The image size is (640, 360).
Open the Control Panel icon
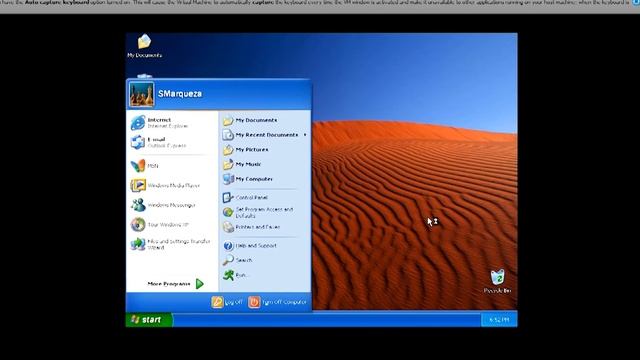click(x=228, y=198)
